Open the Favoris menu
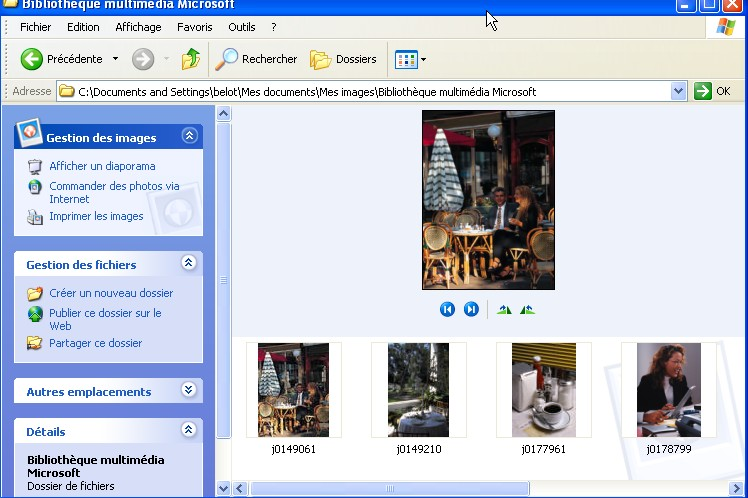The image size is (748, 498). pos(195,27)
